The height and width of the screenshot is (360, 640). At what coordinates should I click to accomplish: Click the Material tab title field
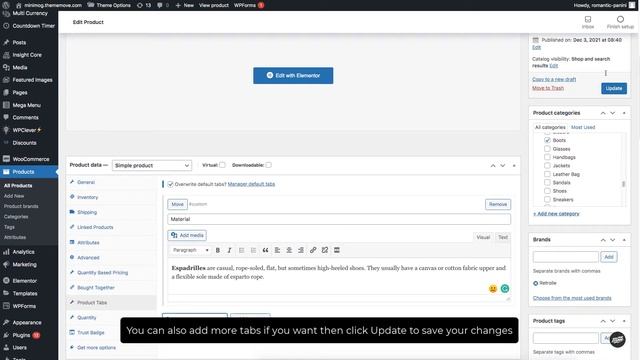point(339,219)
